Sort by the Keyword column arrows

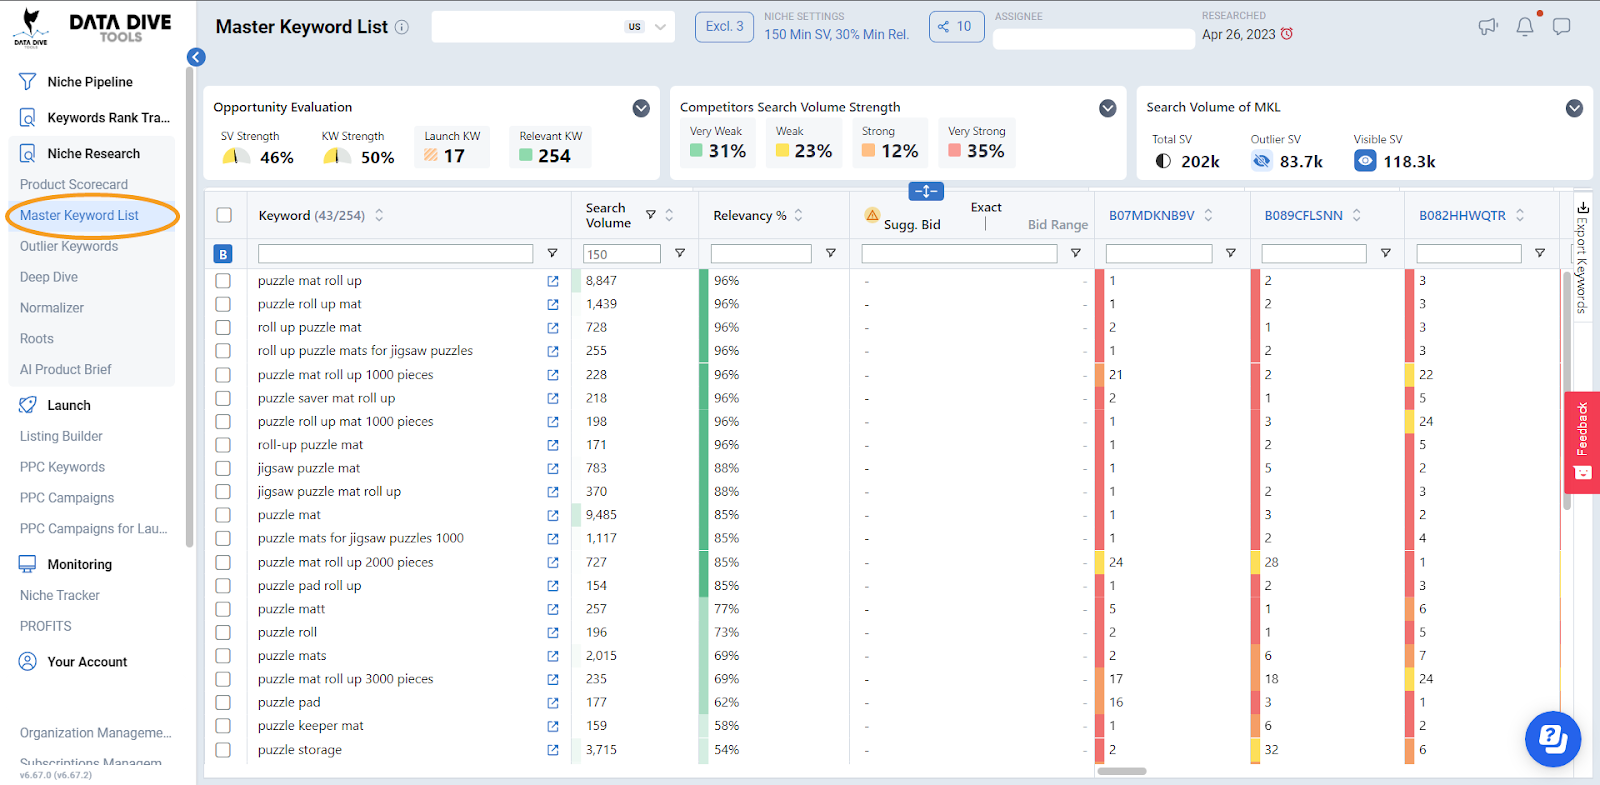[x=379, y=215]
